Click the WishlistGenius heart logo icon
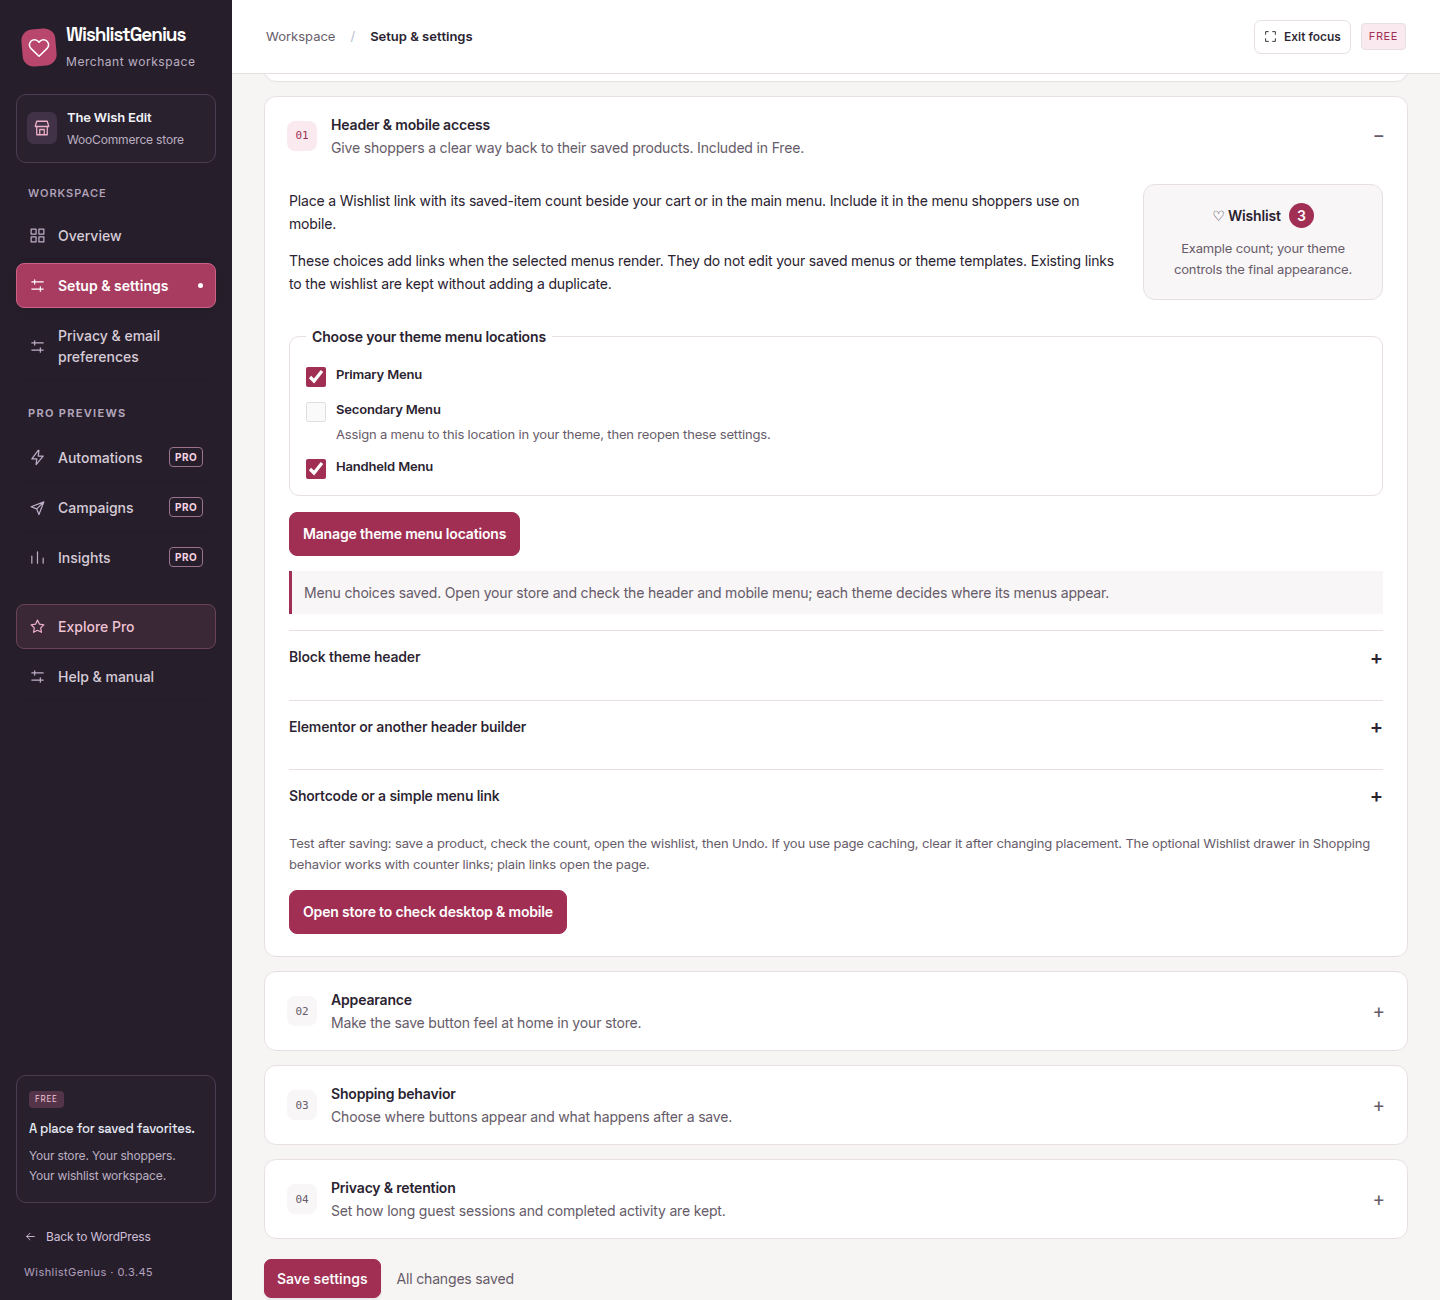This screenshot has height=1300, width=1440. tap(39, 47)
